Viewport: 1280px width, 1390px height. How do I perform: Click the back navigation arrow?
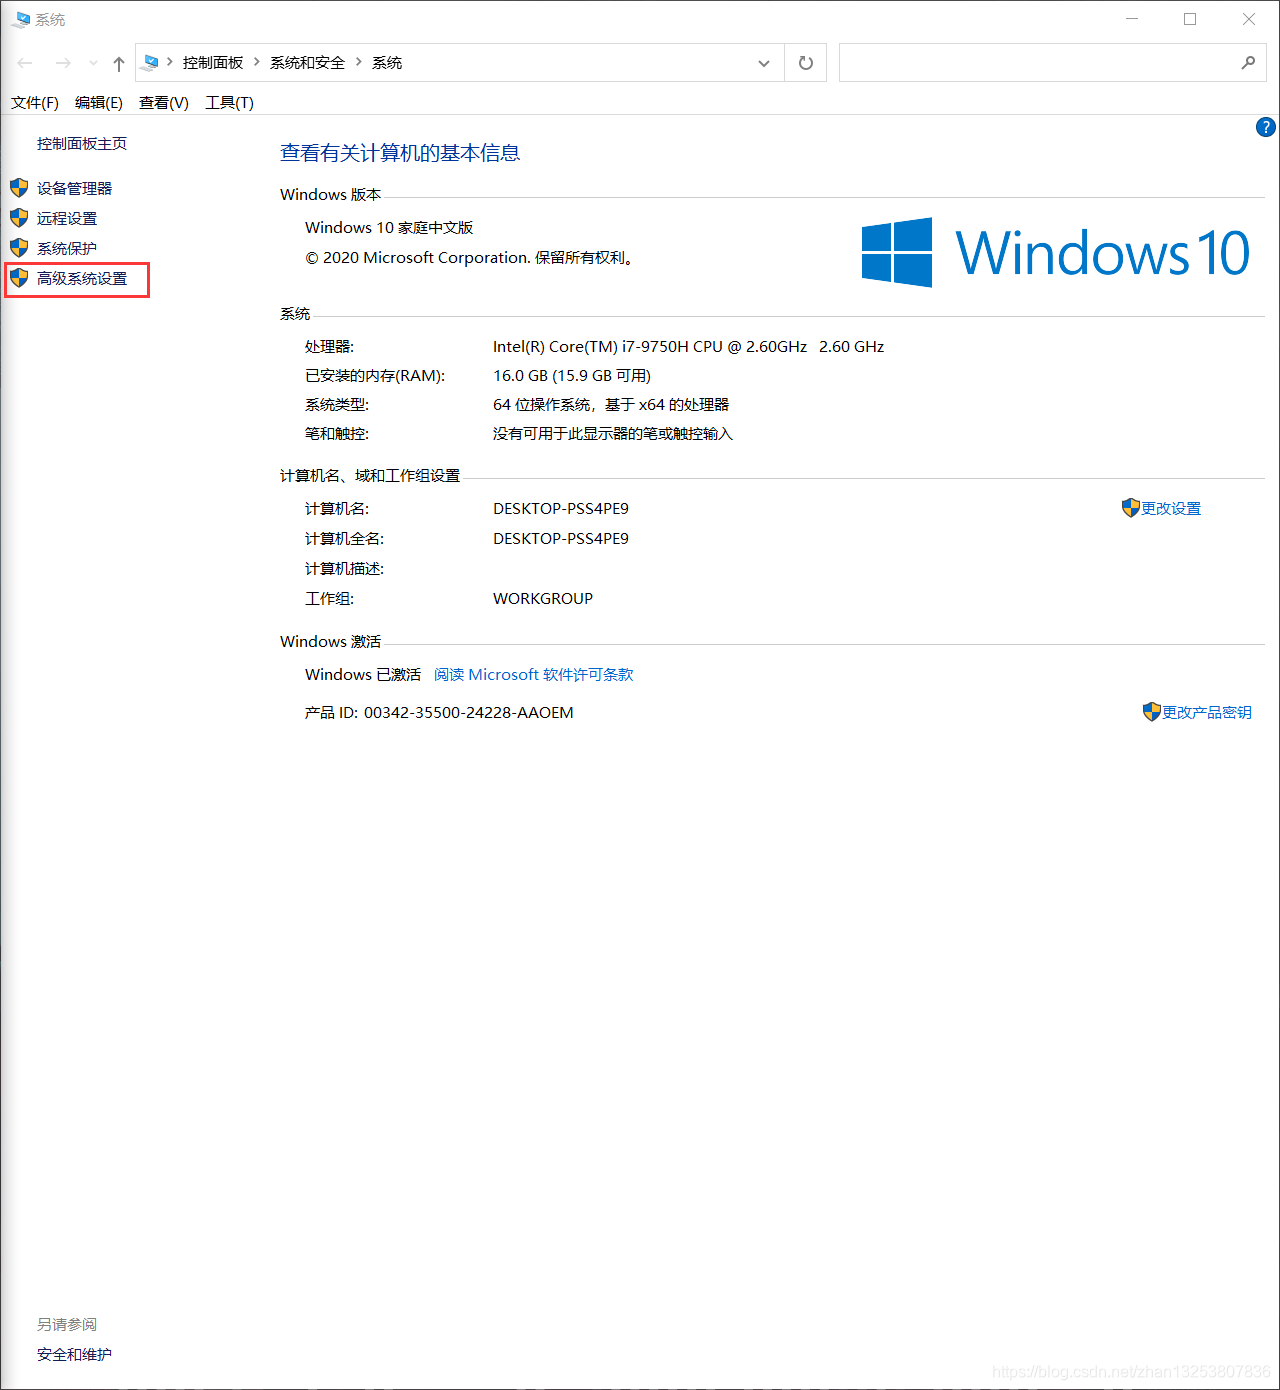[x=25, y=63]
